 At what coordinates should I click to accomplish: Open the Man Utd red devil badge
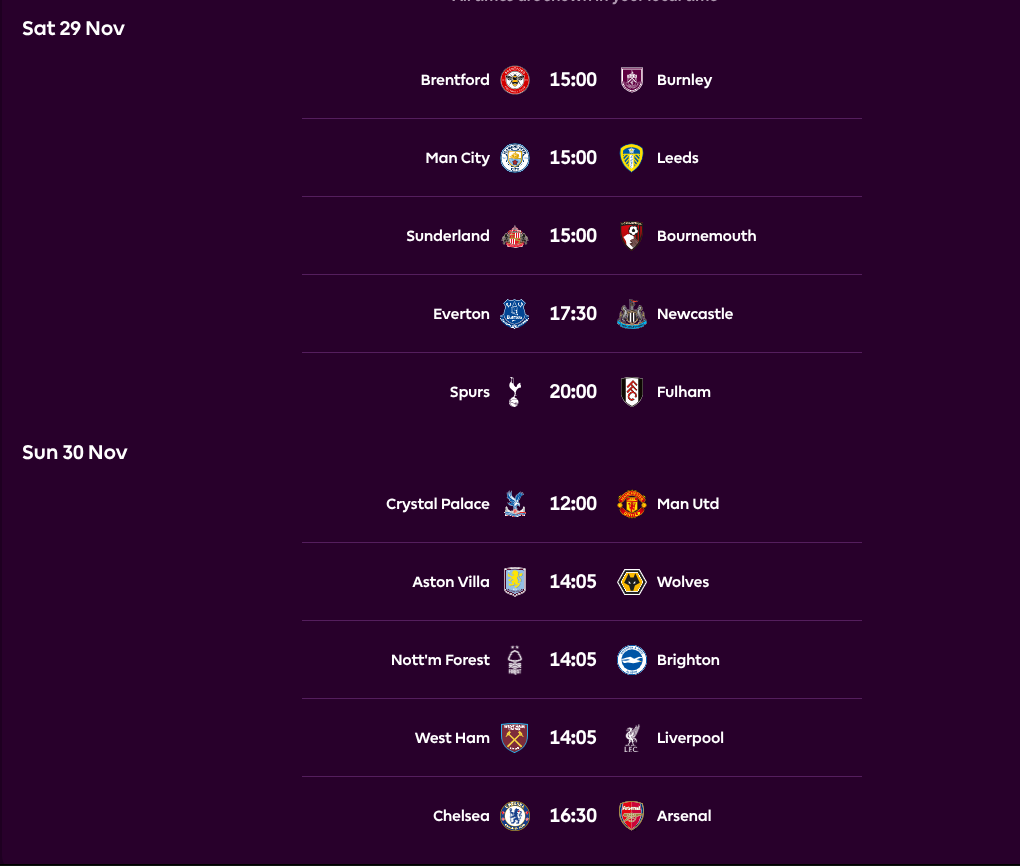click(x=632, y=503)
